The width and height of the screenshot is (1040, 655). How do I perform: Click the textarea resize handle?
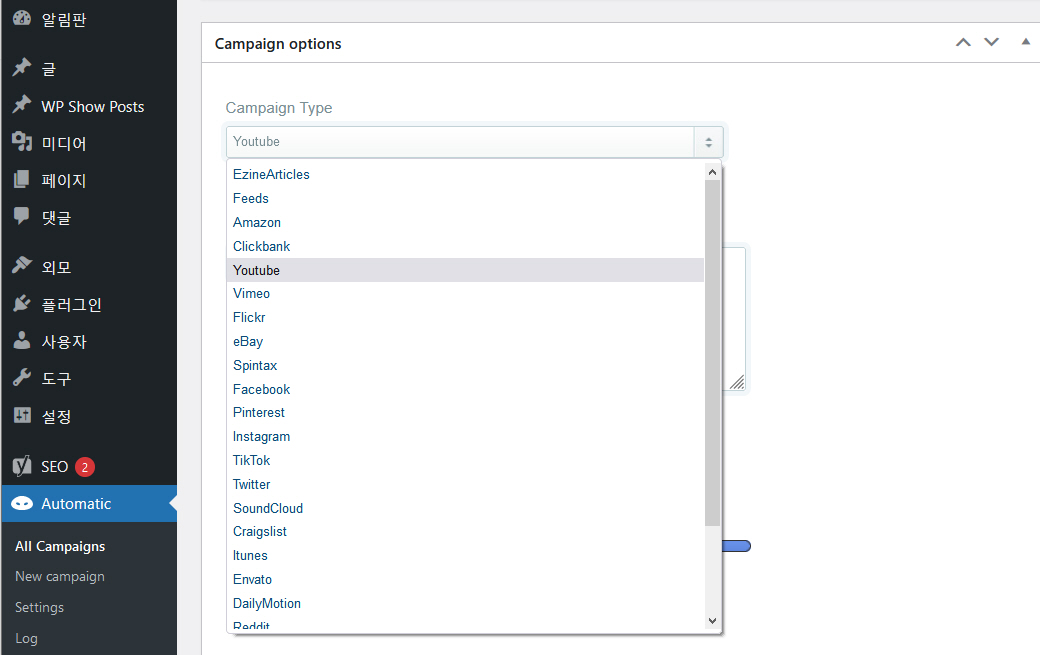[x=737, y=382]
